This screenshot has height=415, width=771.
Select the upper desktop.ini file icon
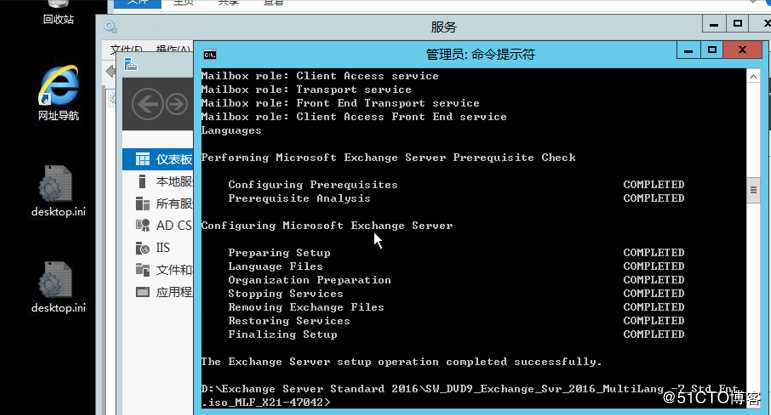[x=58, y=192]
